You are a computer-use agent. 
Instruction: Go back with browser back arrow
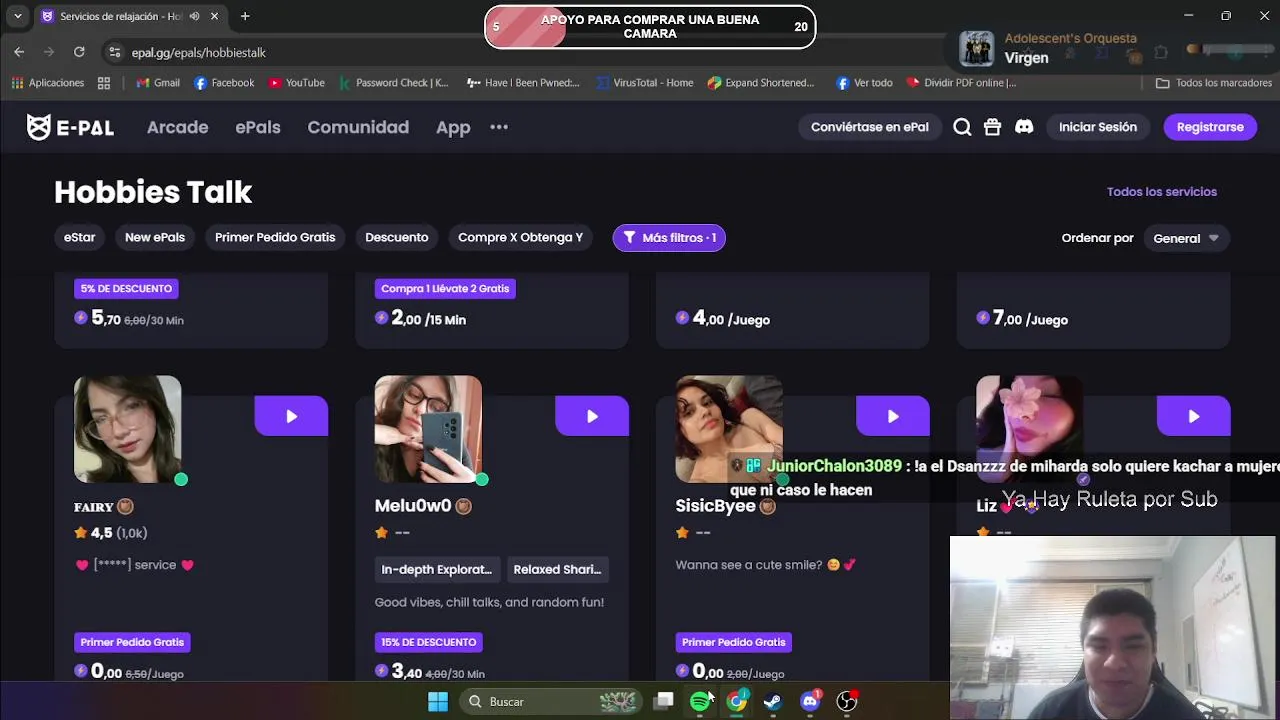[x=19, y=52]
